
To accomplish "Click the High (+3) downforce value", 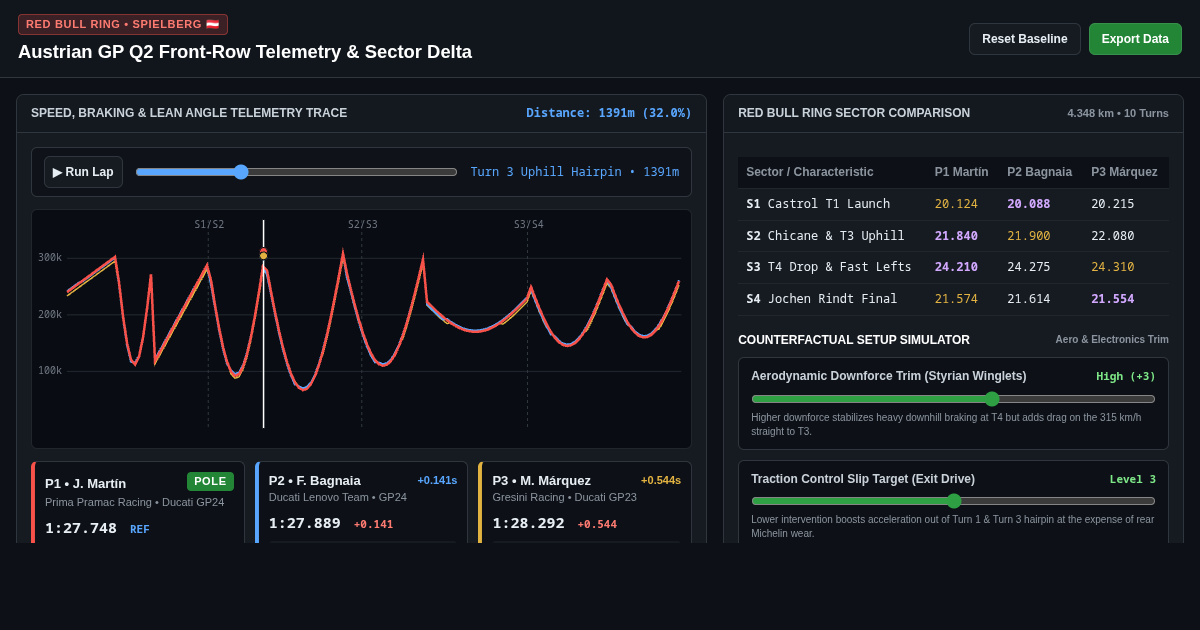I will pos(1126,376).
